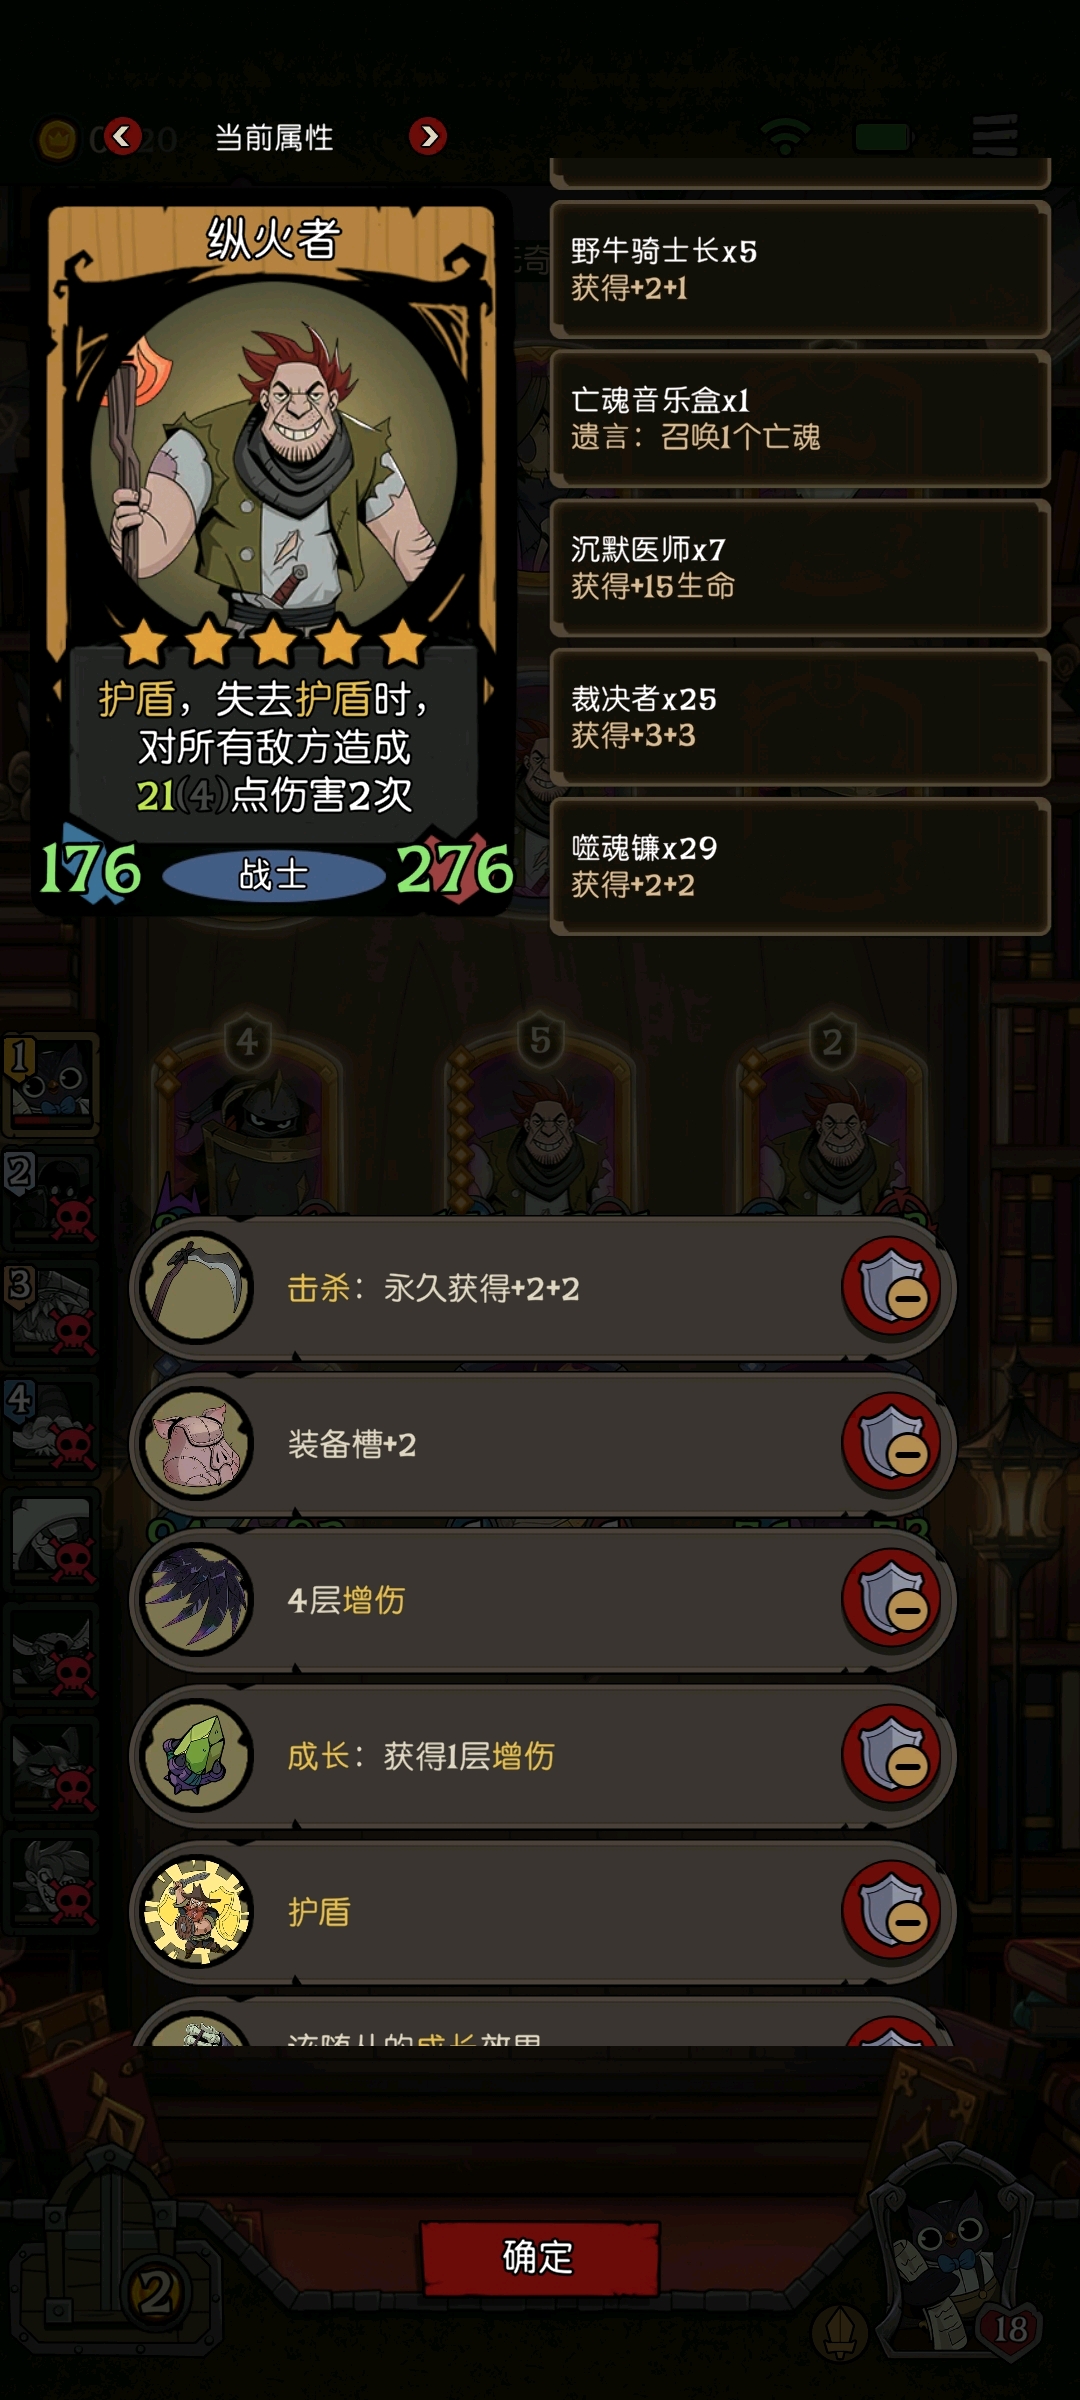Click the scythe icon for 击杀 effect

point(197,1287)
